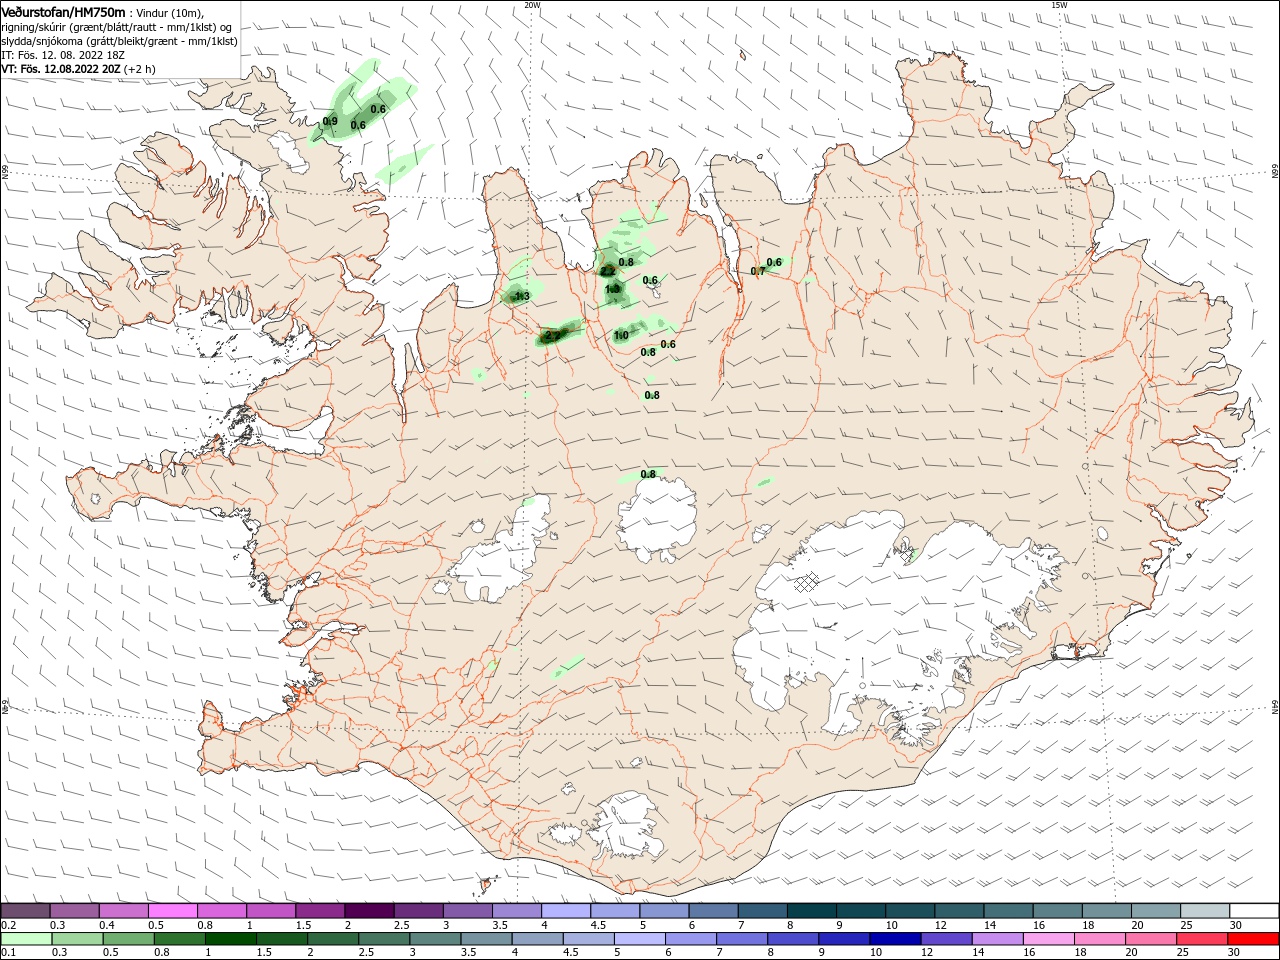This screenshot has height=960, width=1280.
Task: Click the palest green 0.1–0.3 rain legend swatch
Action: [25, 939]
